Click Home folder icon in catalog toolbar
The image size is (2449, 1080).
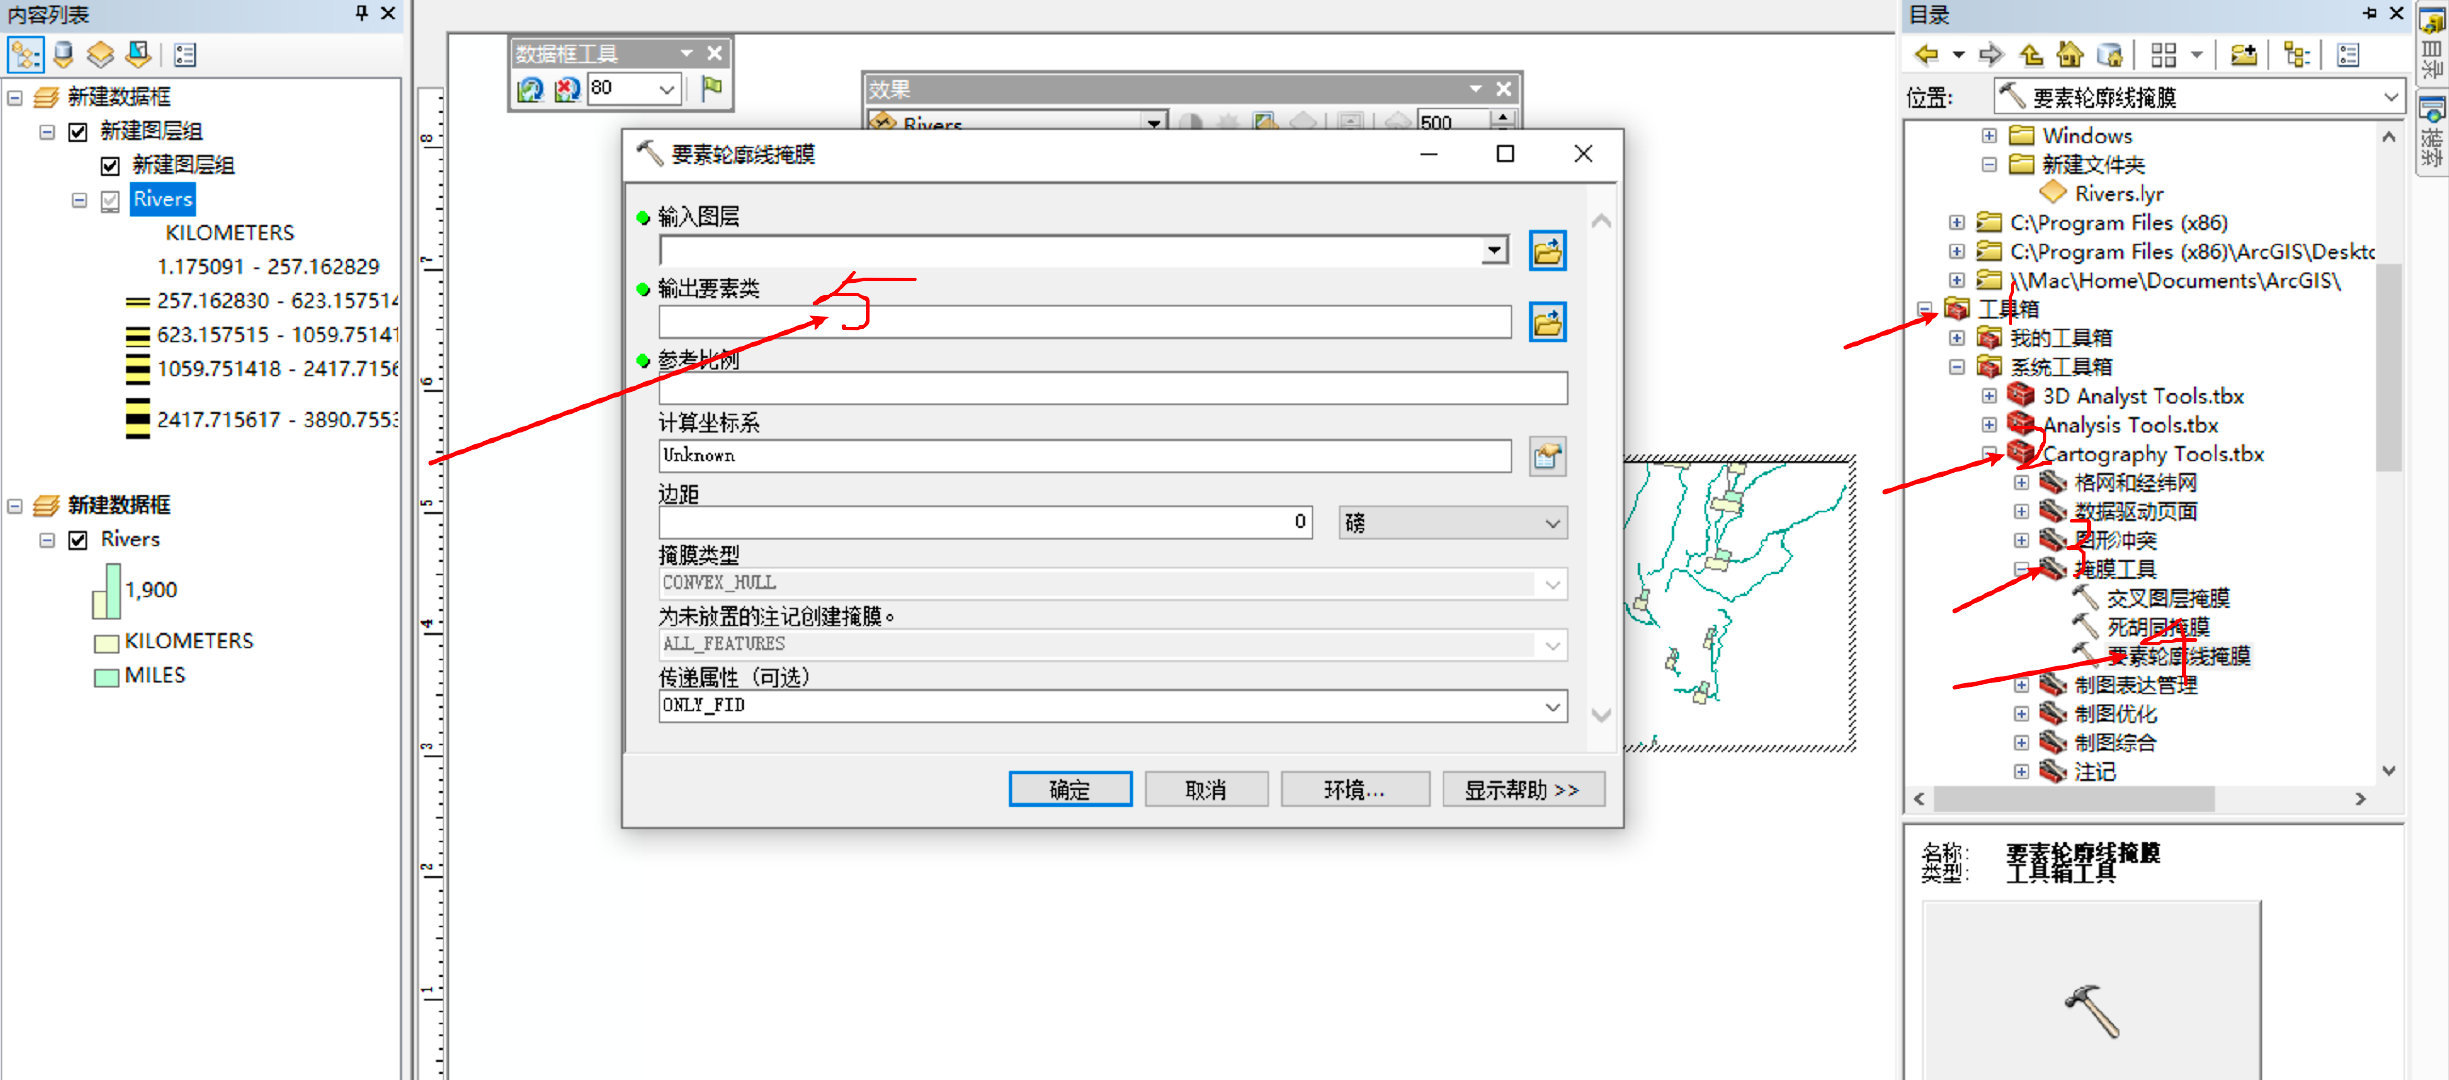pyautogui.click(x=2069, y=55)
